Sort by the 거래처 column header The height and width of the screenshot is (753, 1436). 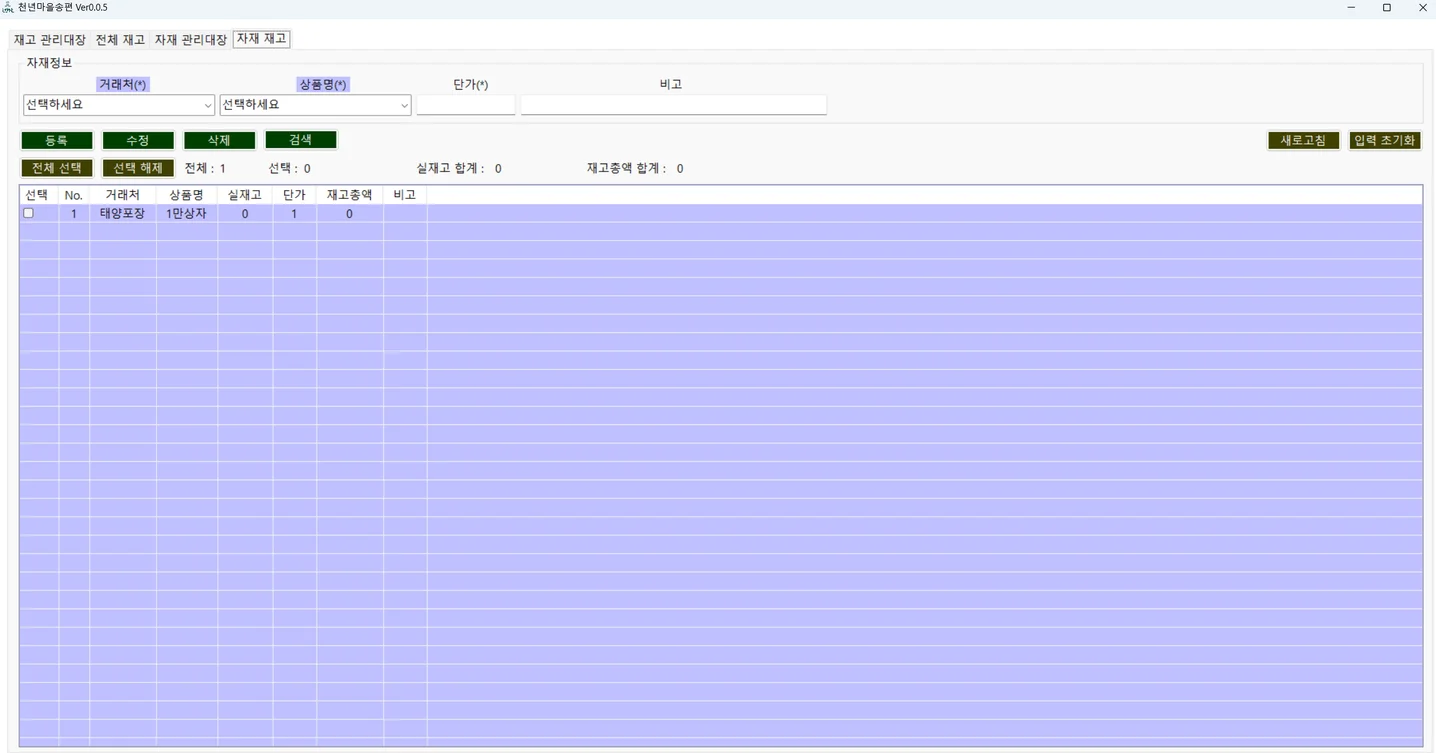pyautogui.click(x=123, y=195)
